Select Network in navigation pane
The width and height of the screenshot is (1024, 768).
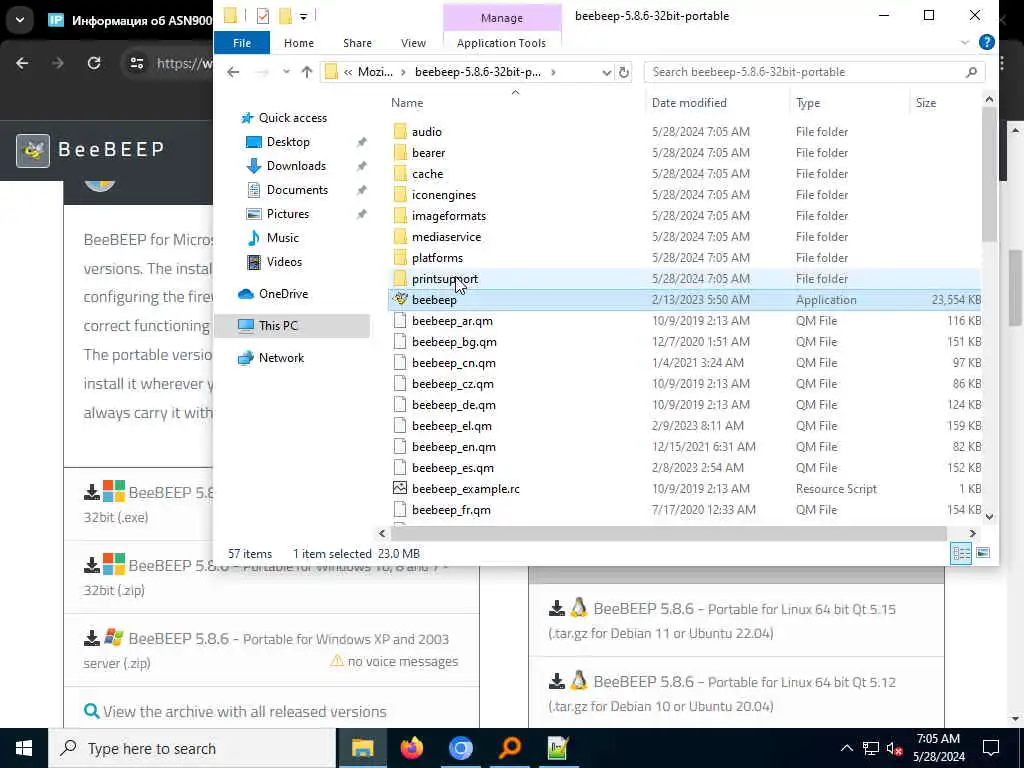(281, 358)
